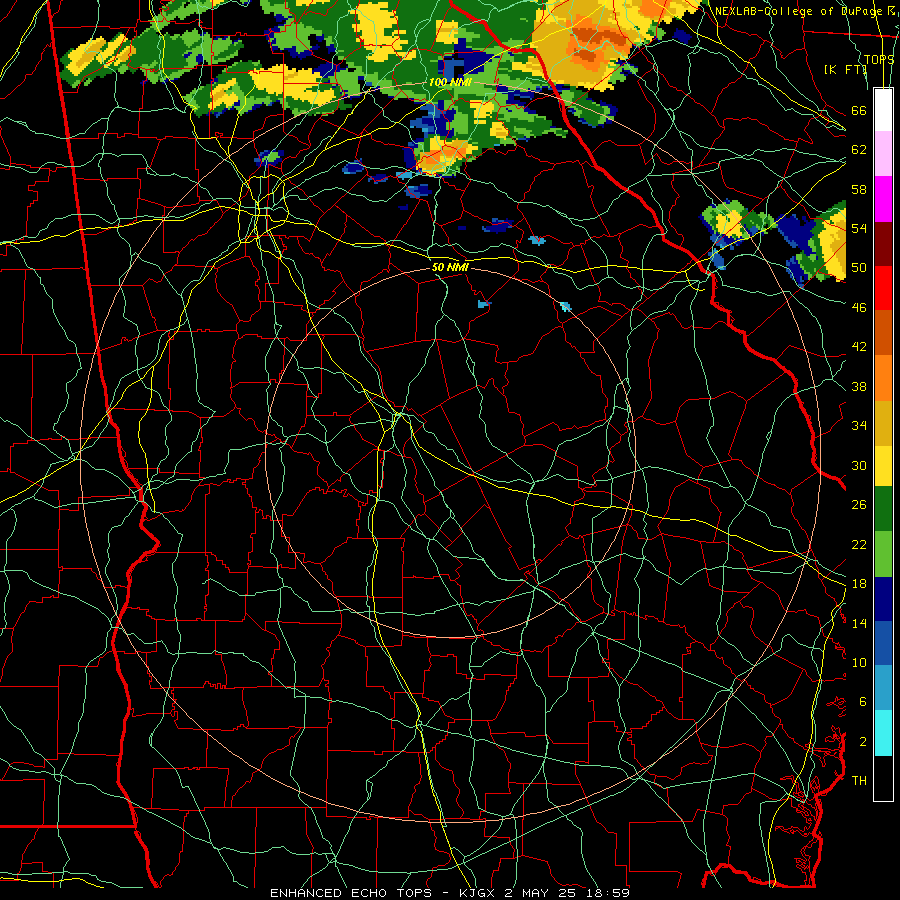Screen dimensions: 900x900
Task: Choose the navy blue legend band
Action: click(883, 599)
